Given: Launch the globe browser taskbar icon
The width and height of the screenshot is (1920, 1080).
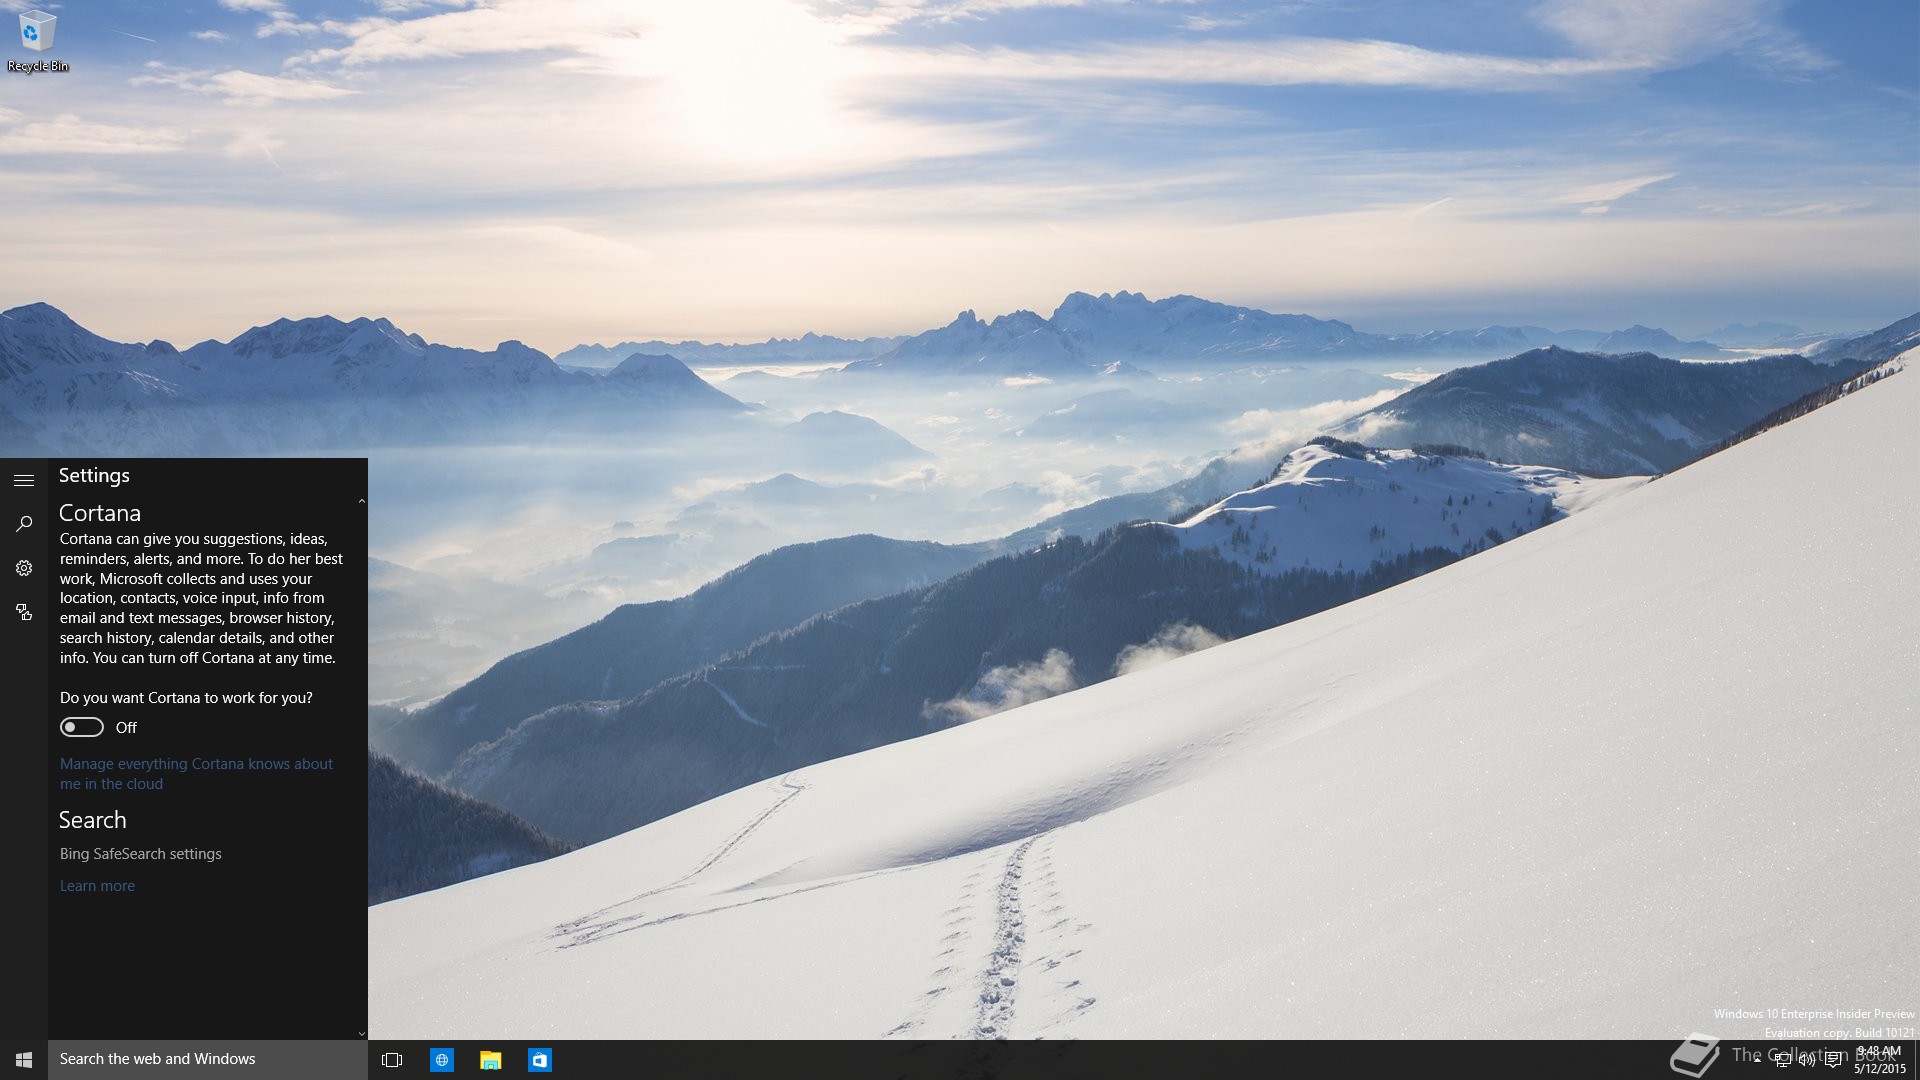Looking at the screenshot, I should [x=441, y=1059].
